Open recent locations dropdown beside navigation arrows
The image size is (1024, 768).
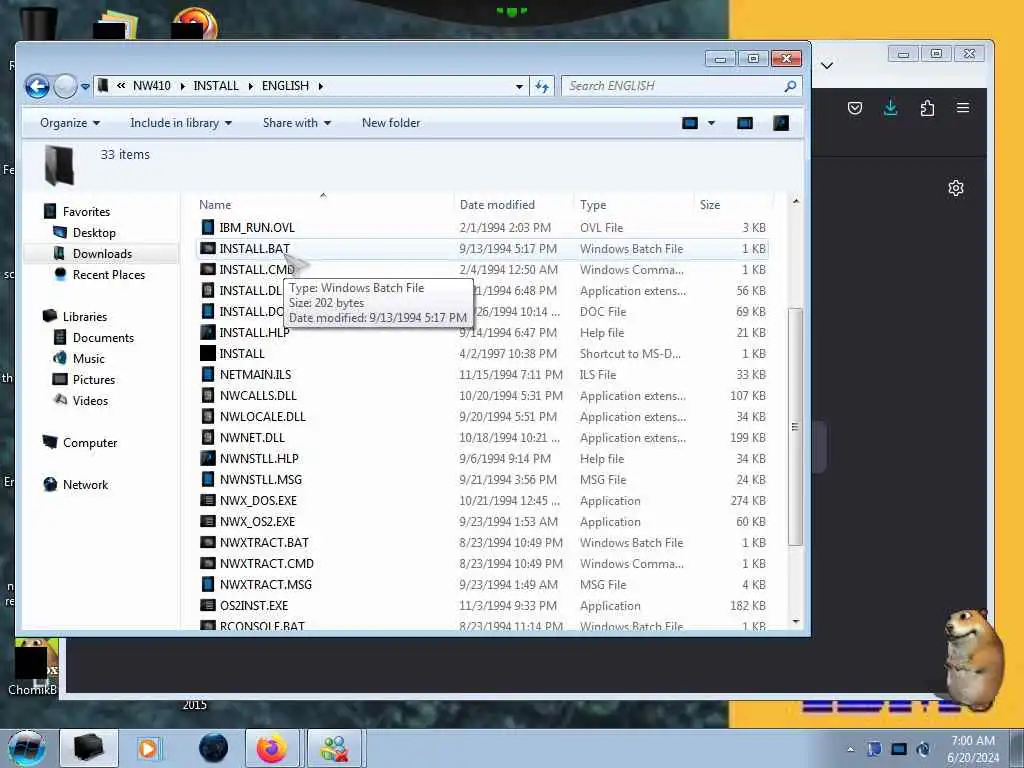pos(85,86)
